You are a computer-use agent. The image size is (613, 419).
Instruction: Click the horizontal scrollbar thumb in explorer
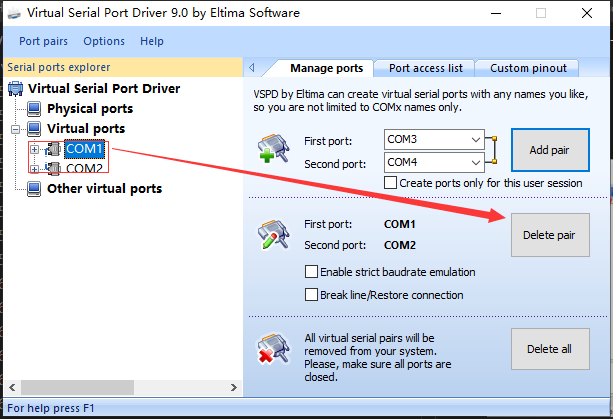(x=77, y=387)
